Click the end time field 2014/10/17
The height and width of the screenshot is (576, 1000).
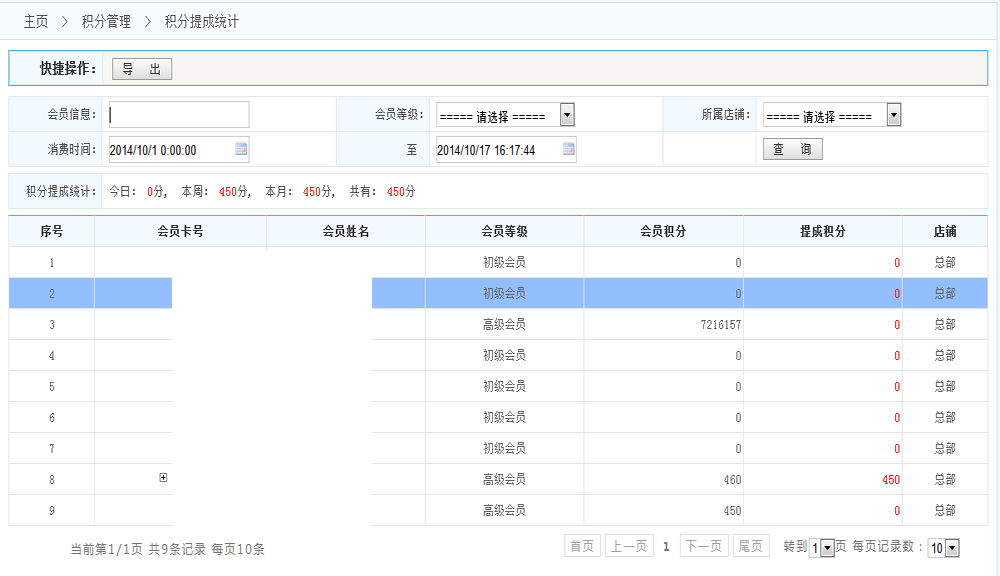tap(498, 150)
